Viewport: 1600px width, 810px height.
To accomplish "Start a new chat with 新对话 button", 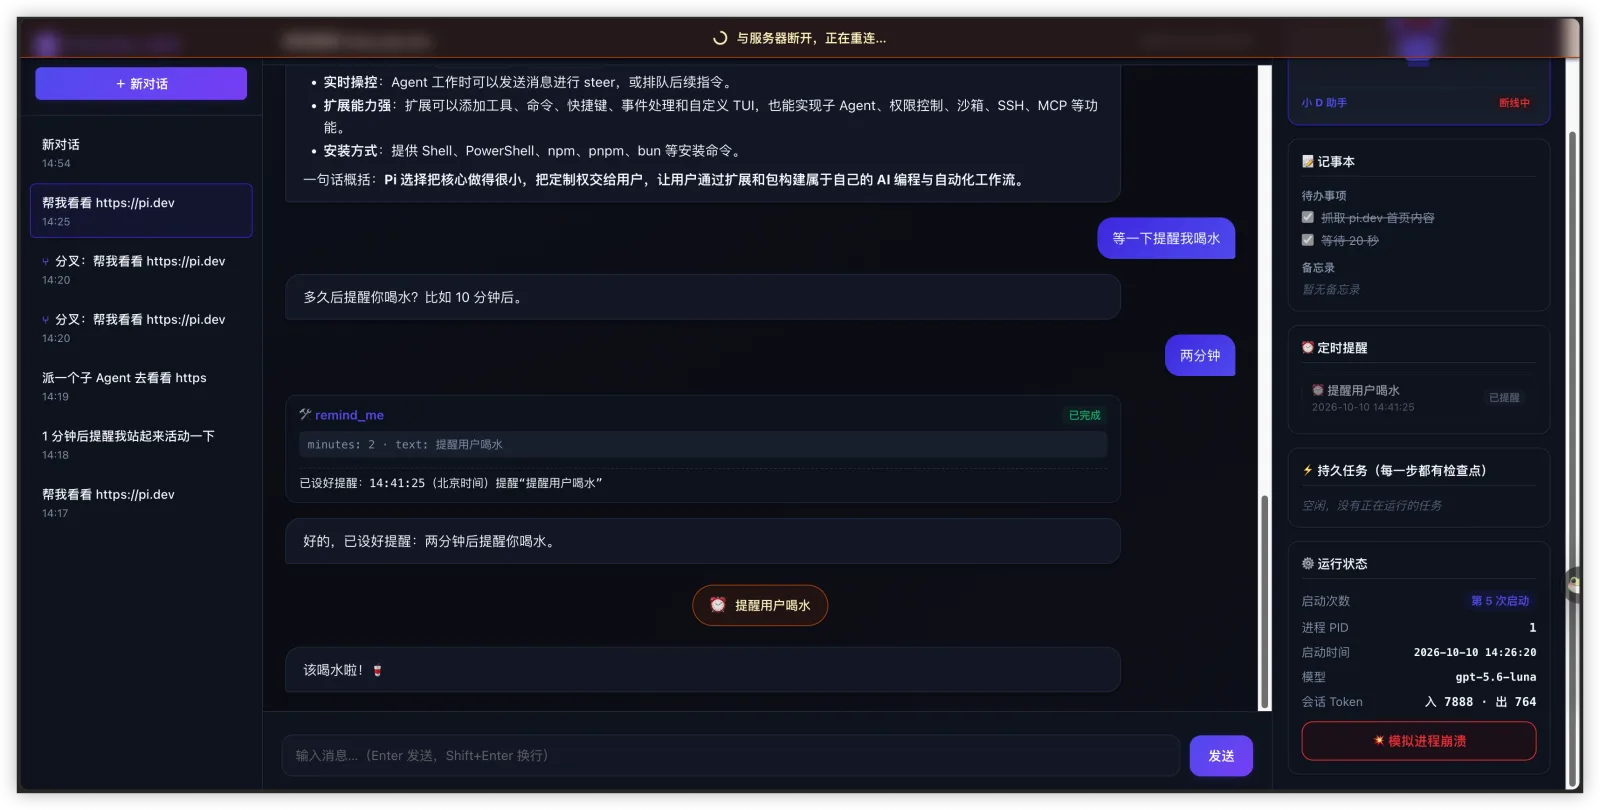I will click(141, 84).
